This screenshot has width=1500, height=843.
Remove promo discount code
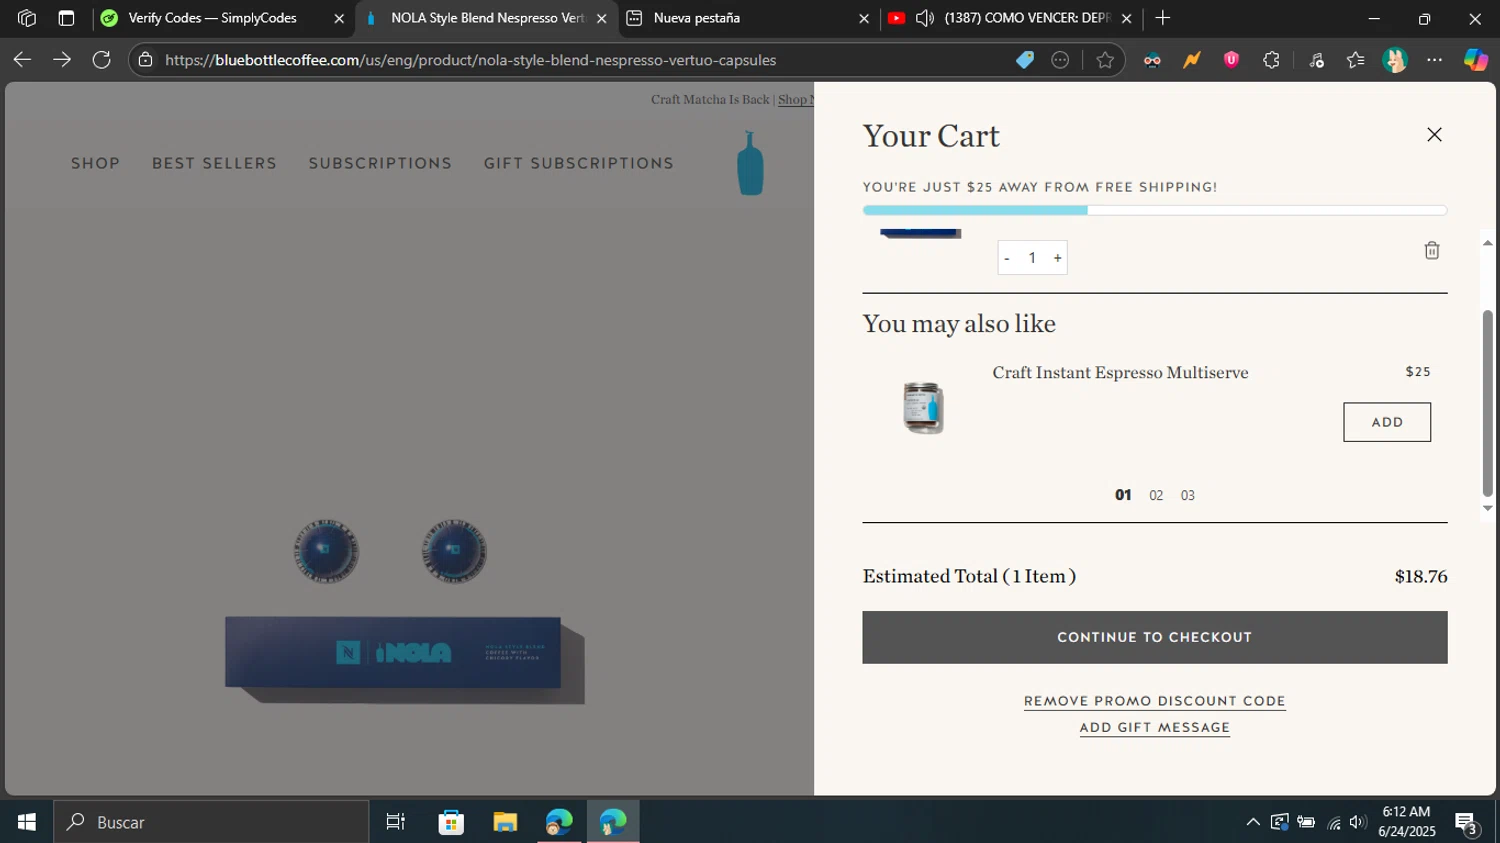pyautogui.click(x=1155, y=701)
